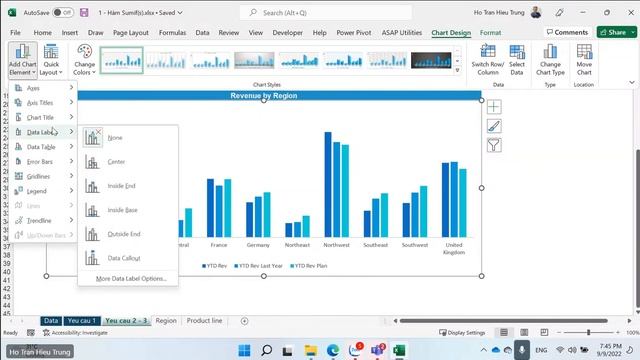Select the Region sheet tab
Image resolution: width=640 pixels, height=360 pixels.
tap(166, 321)
